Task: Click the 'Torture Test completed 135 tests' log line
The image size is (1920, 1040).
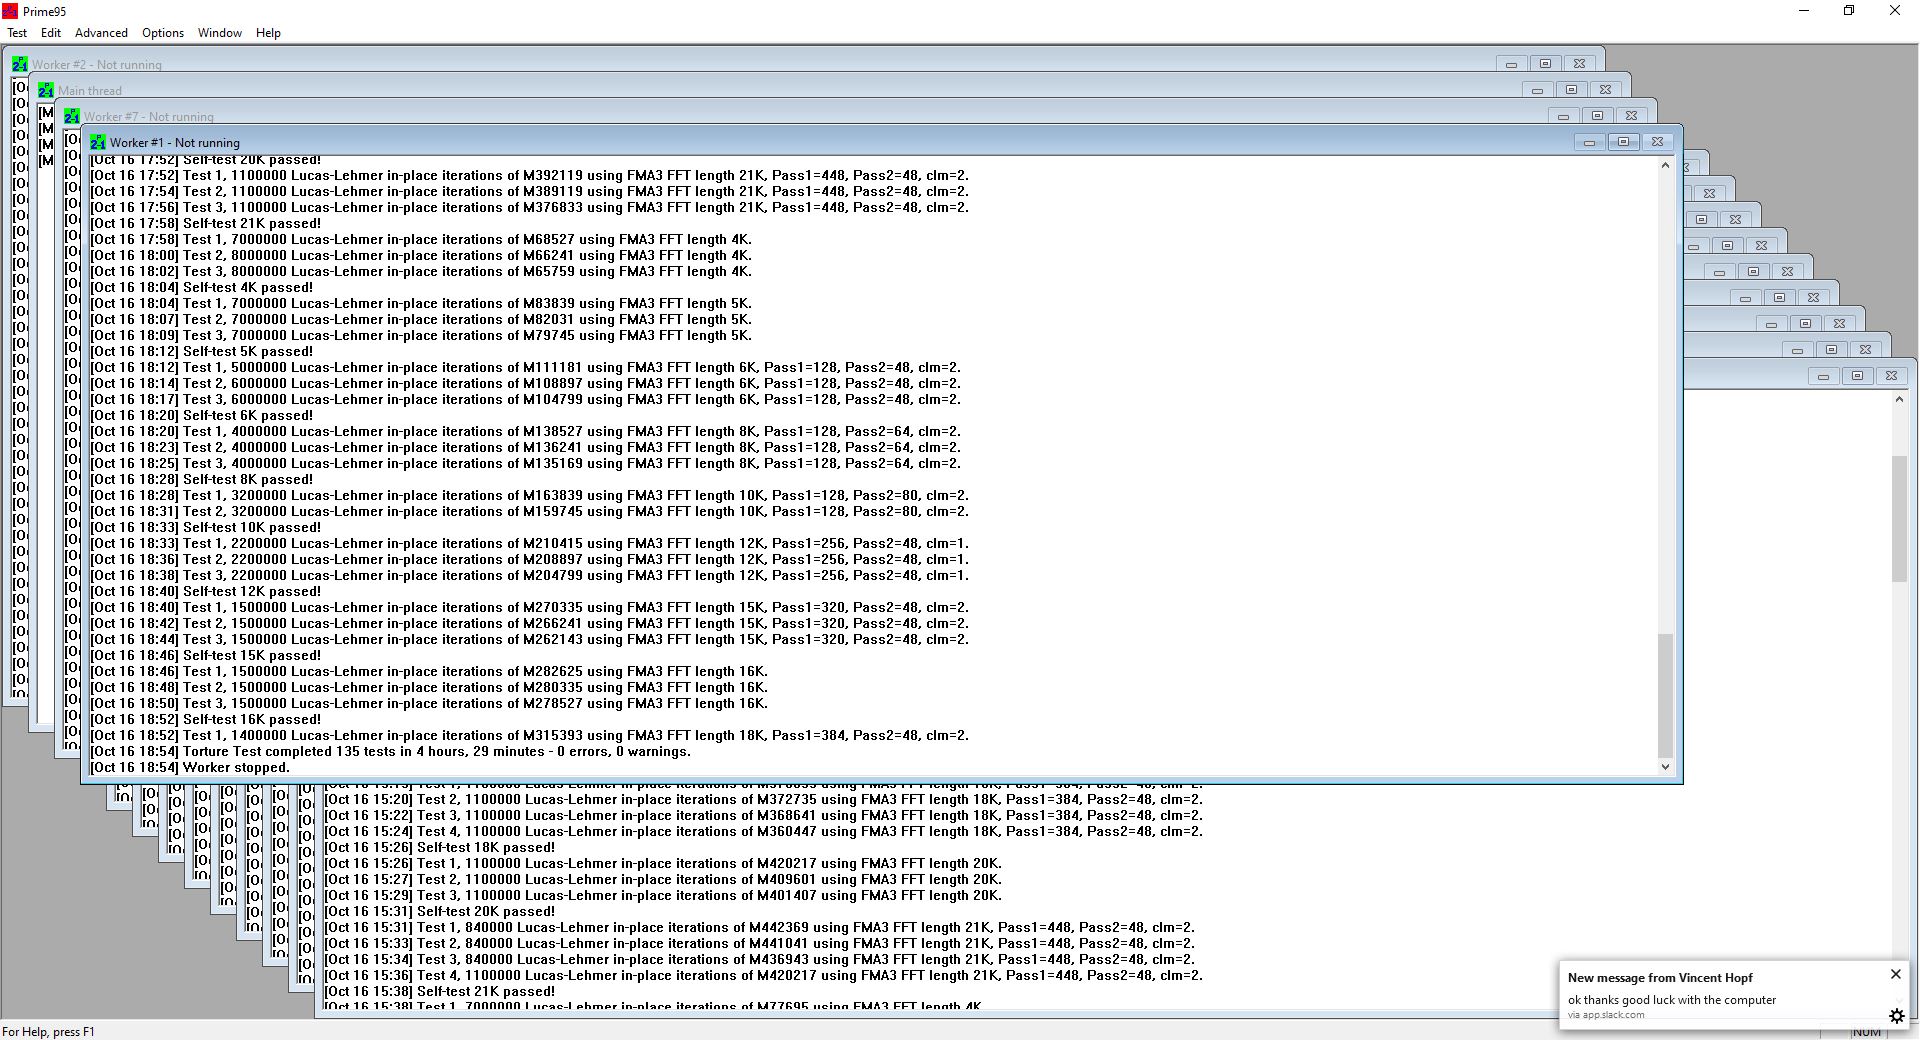Action: pyautogui.click(x=390, y=751)
